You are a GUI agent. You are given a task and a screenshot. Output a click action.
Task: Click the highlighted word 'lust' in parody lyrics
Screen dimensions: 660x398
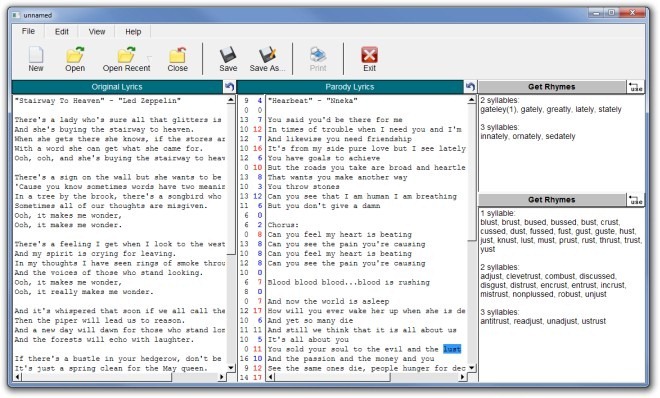click(452, 349)
